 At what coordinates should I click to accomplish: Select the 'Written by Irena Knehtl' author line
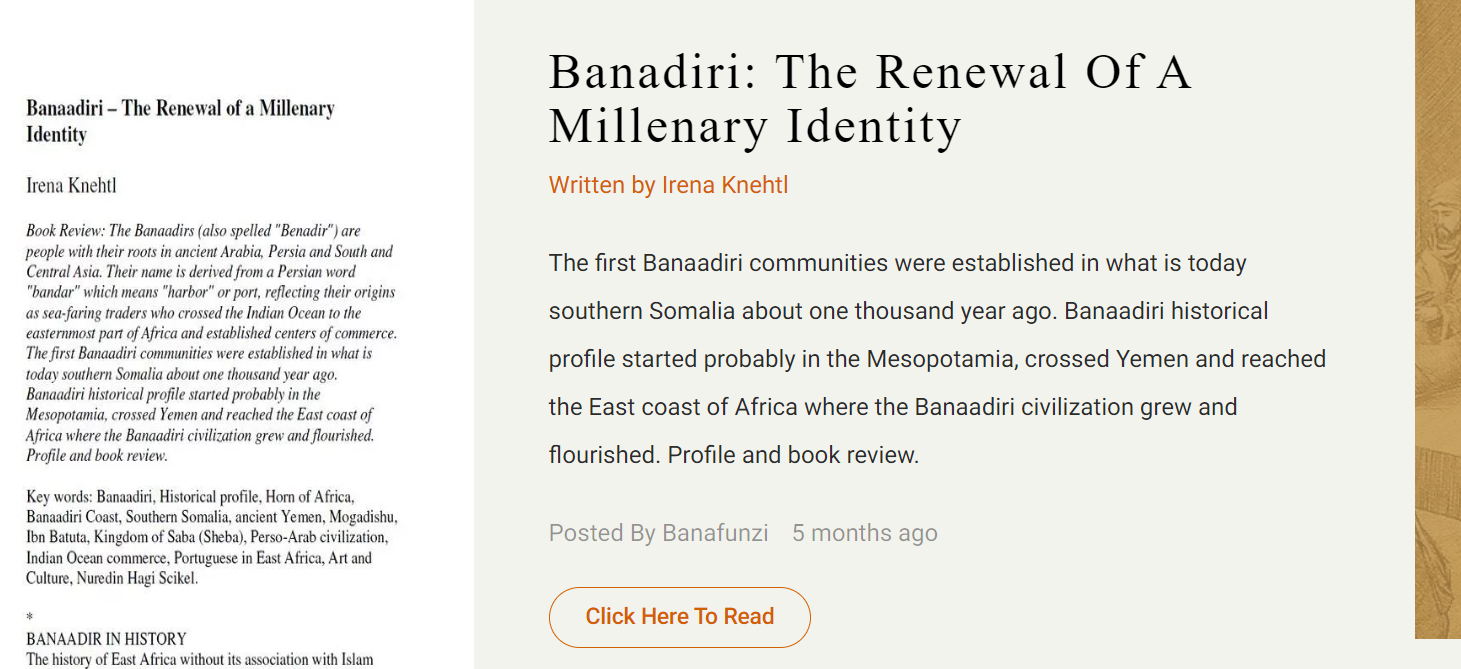[668, 185]
